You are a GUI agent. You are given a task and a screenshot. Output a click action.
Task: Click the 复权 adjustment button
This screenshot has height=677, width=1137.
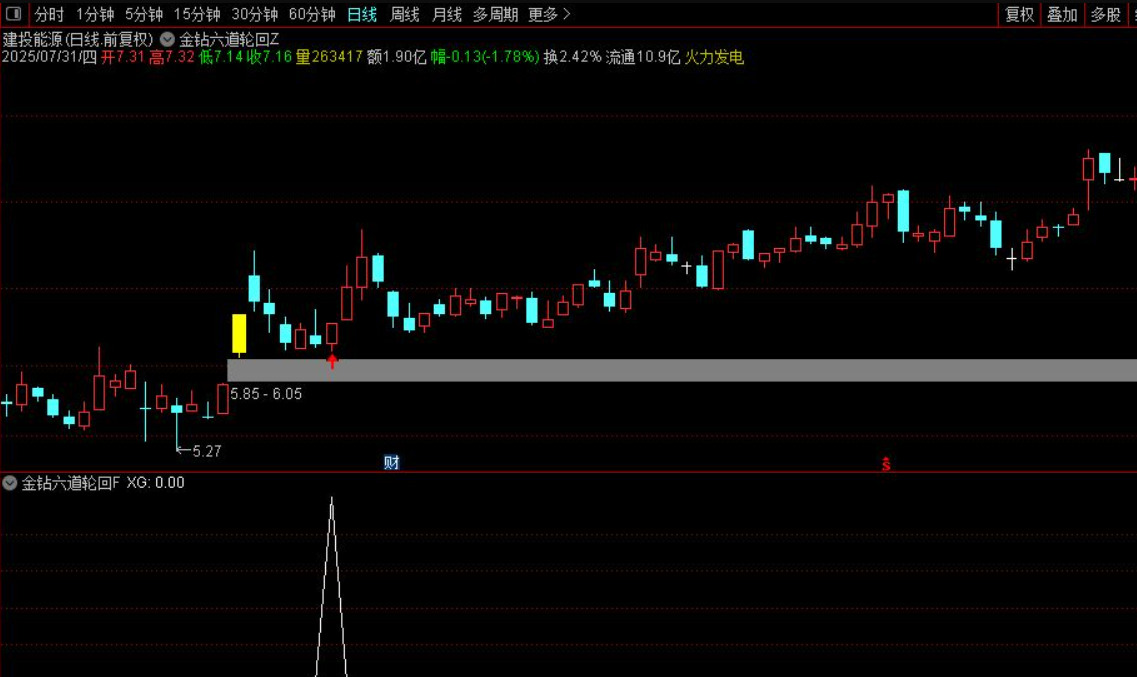(1019, 14)
